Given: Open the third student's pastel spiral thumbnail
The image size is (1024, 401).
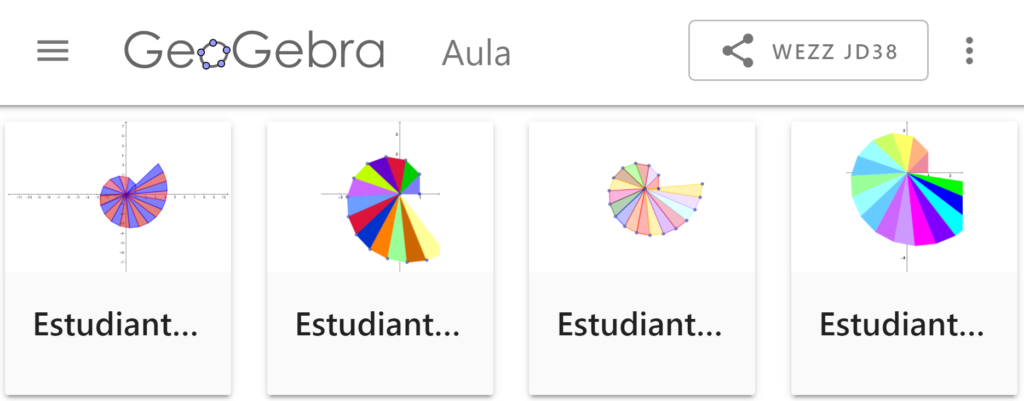Looking at the screenshot, I should tap(642, 196).
